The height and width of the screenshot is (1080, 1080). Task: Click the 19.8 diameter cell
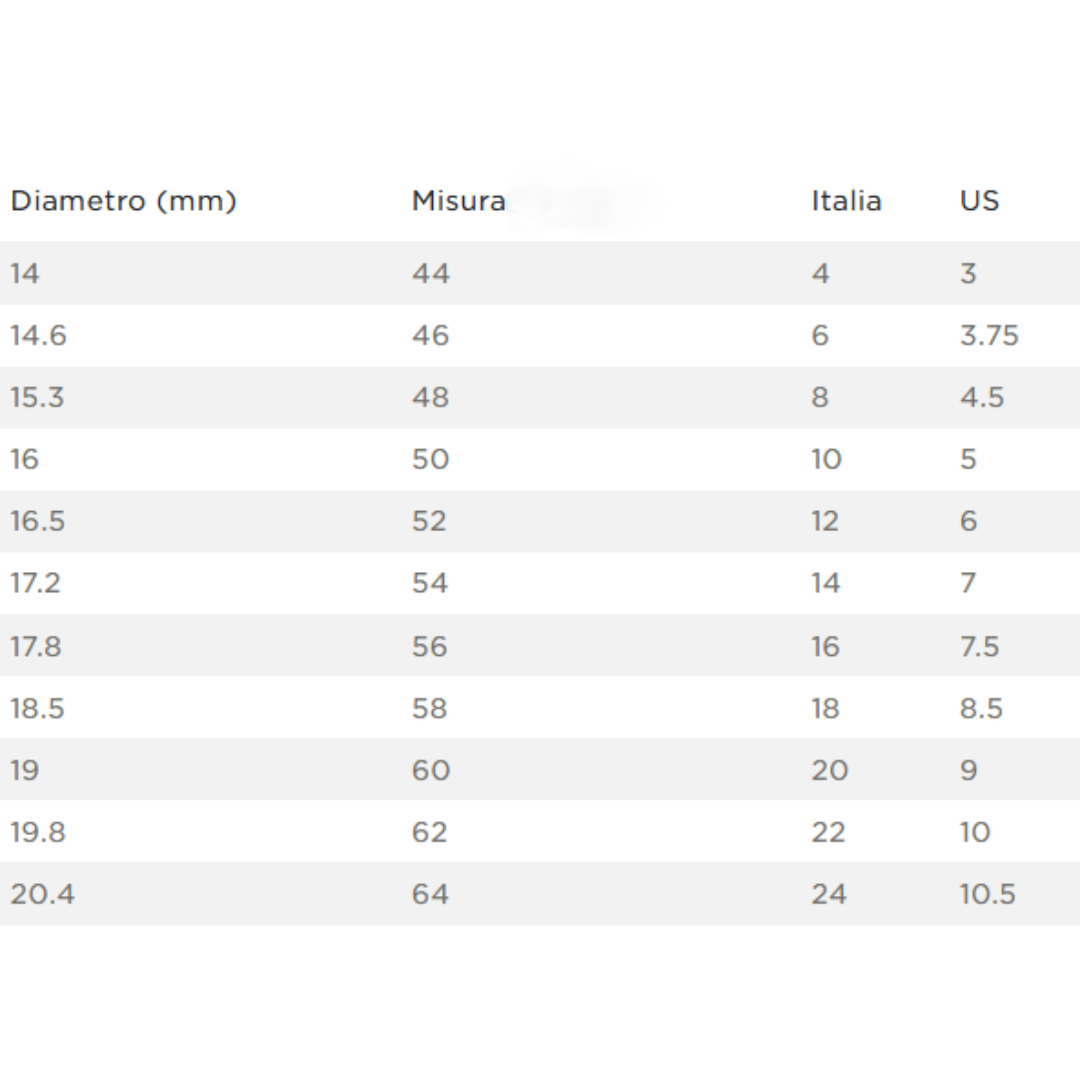coord(38,832)
